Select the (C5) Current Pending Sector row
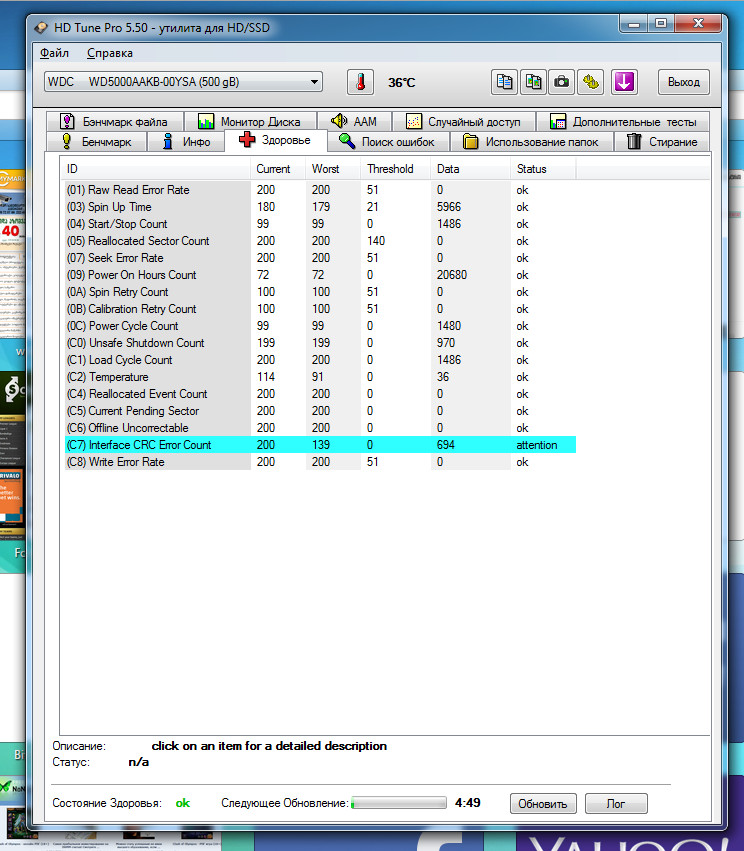Image resolution: width=744 pixels, height=851 pixels. [320, 411]
